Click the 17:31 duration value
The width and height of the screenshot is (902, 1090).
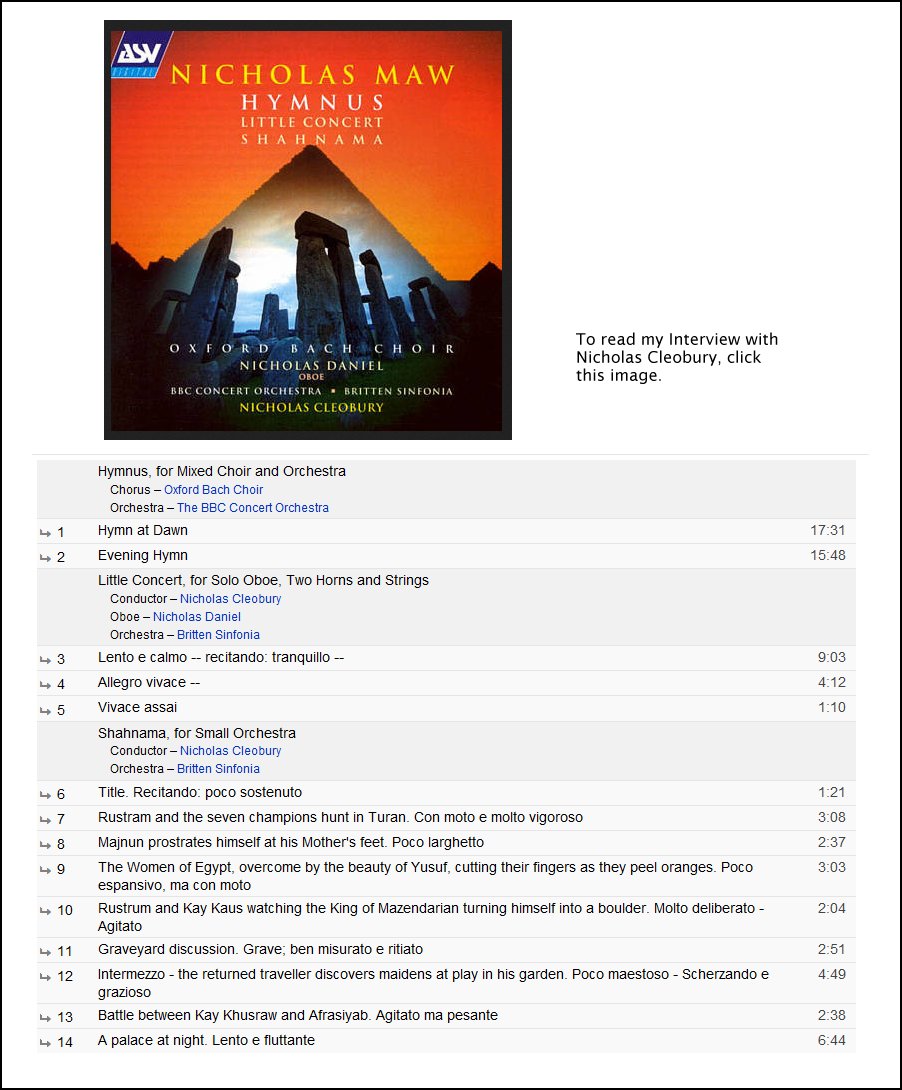click(x=828, y=530)
